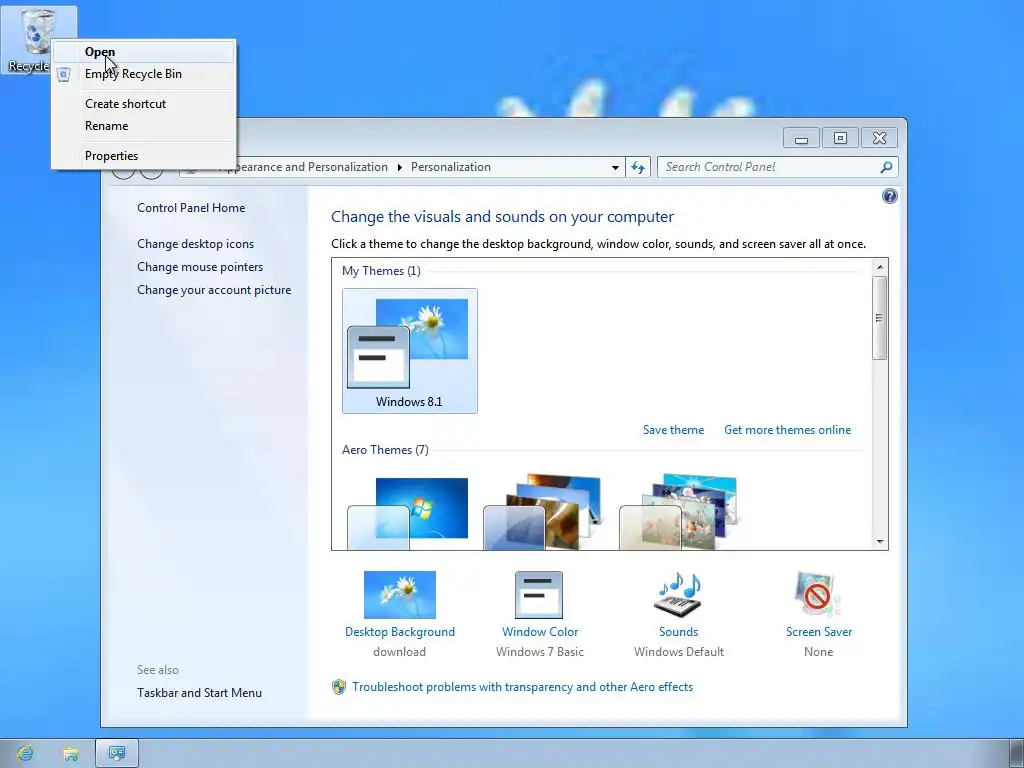Click the recycle icon beside Empty Recycle Bin
This screenshot has height=768, width=1024.
point(63,74)
